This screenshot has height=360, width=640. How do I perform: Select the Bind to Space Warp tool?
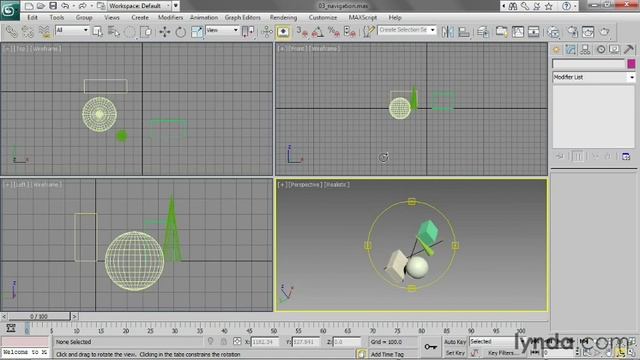tap(44, 31)
